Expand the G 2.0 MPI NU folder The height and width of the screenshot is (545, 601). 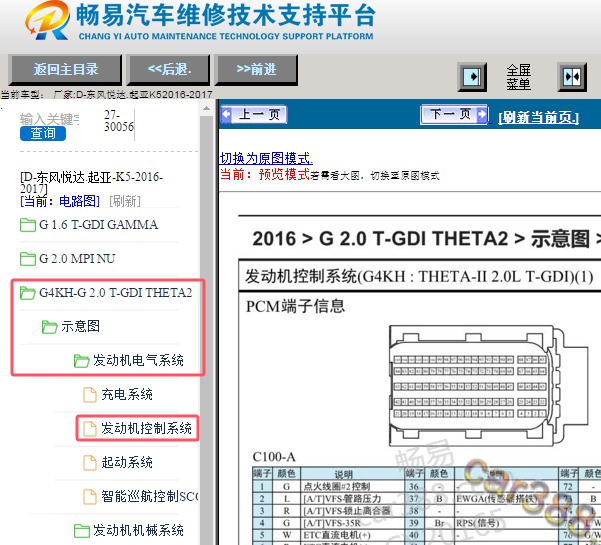(x=77, y=259)
